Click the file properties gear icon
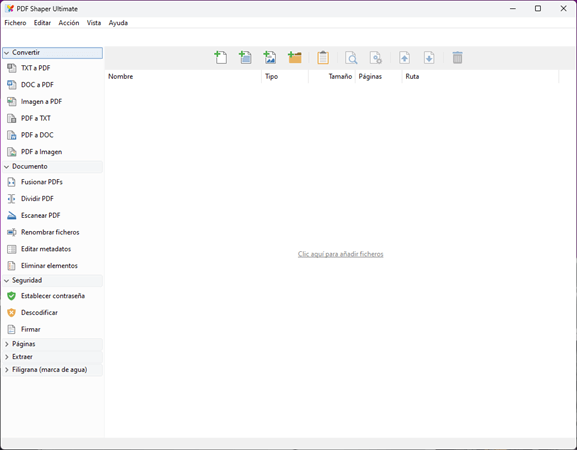This screenshot has width=577, height=450. pos(376,58)
